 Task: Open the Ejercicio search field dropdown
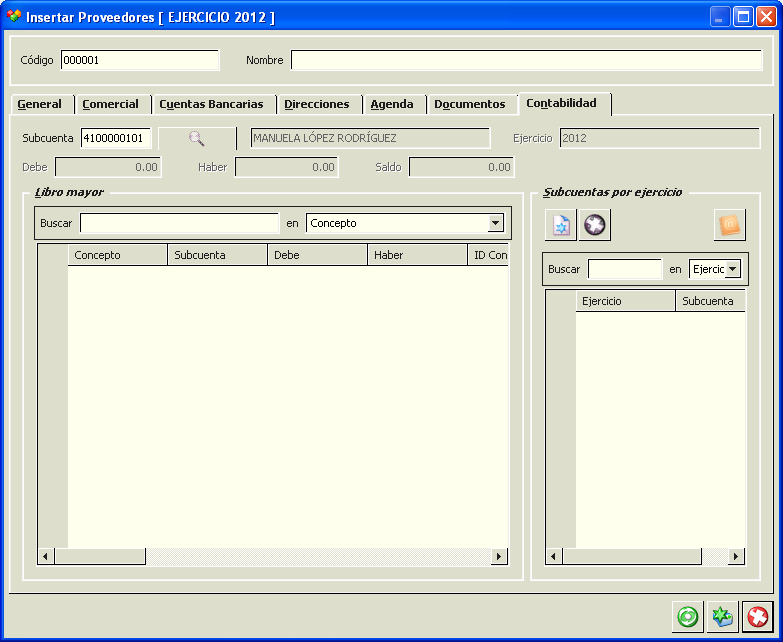pos(733,269)
